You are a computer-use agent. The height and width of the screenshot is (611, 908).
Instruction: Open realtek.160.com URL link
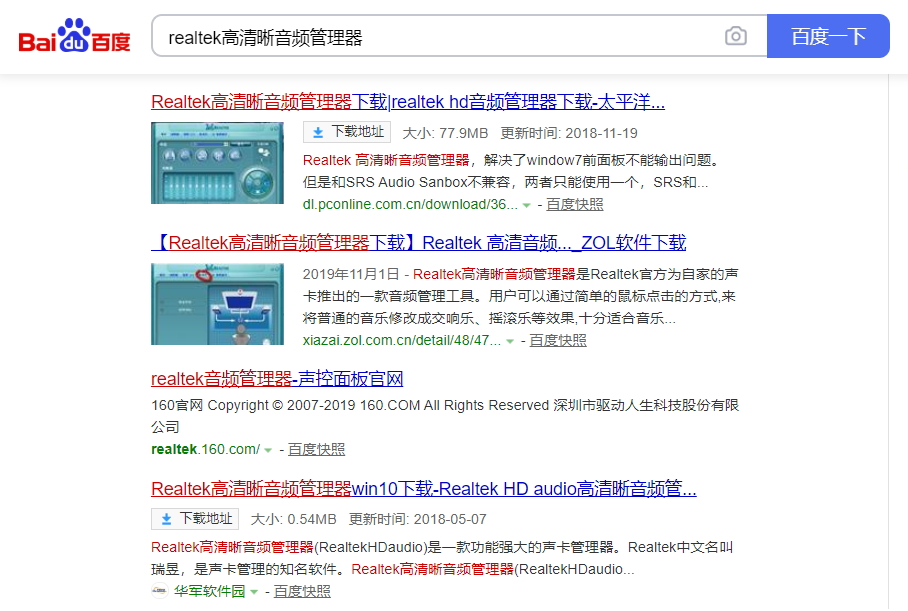pyautogui.click(x=206, y=449)
